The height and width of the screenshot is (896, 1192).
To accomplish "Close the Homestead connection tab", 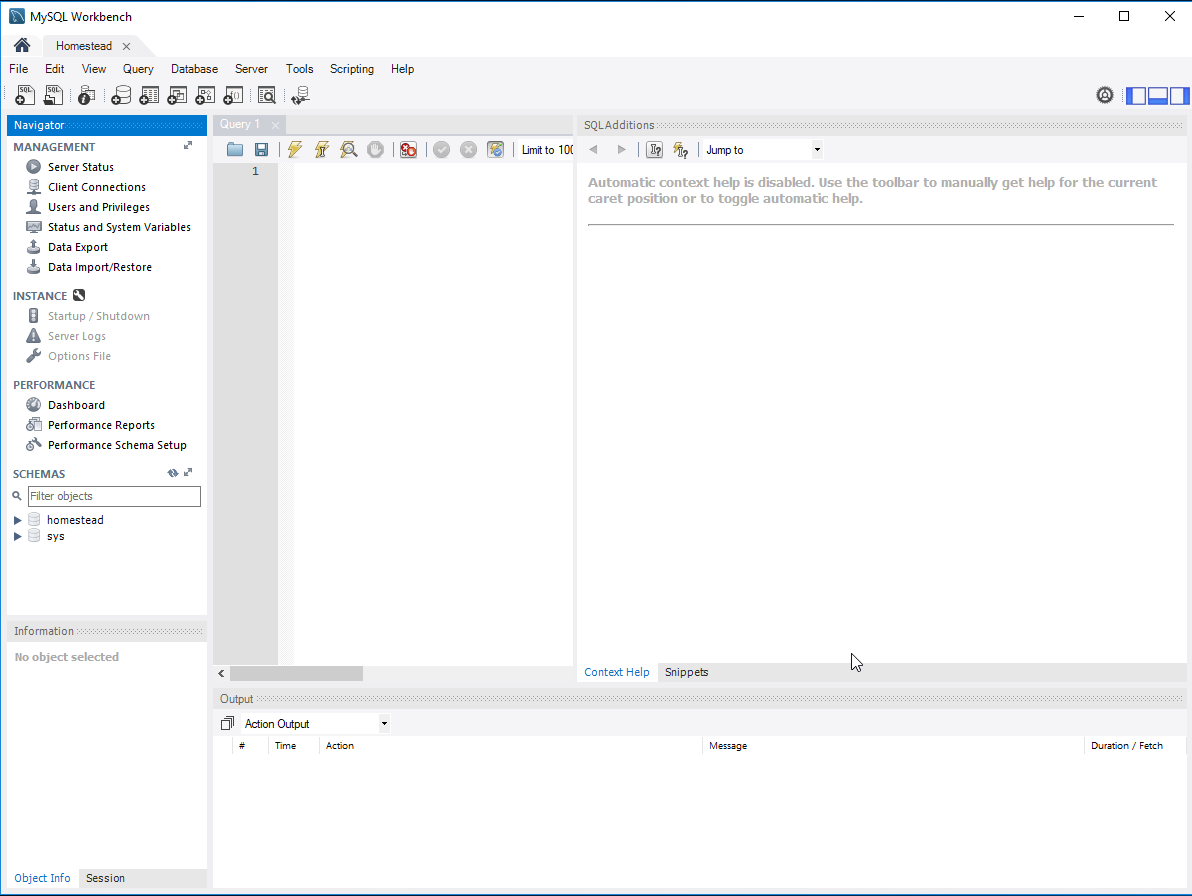I will pyautogui.click(x=126, y=46).
